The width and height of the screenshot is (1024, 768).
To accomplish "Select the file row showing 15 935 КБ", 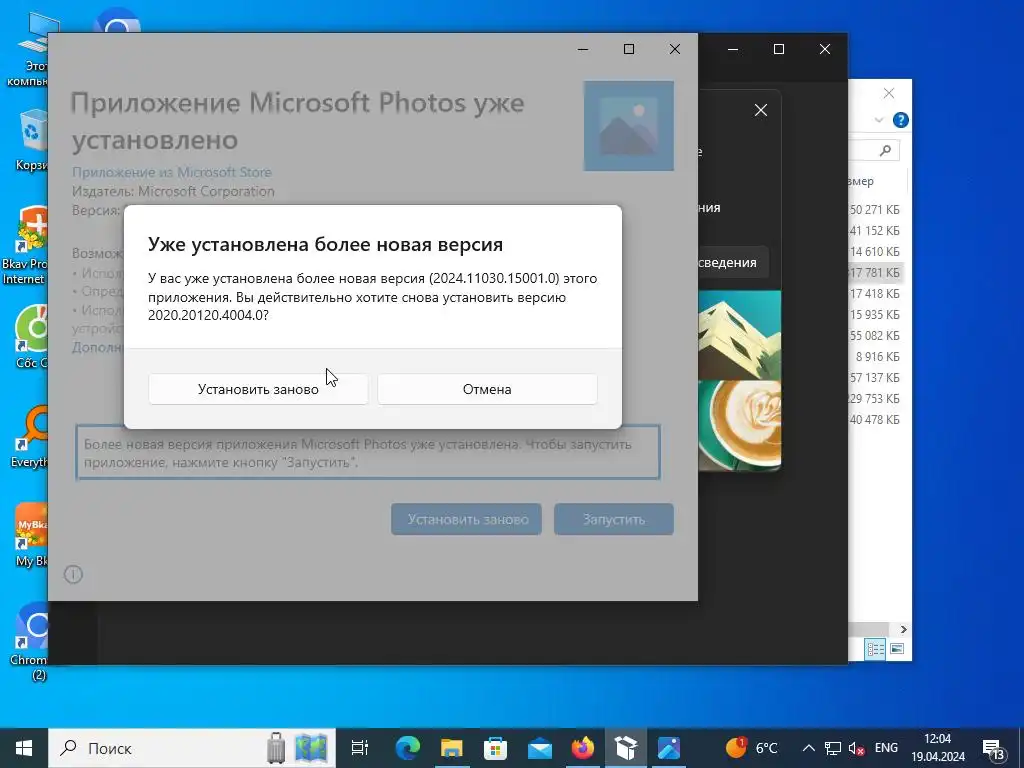I will (x=876, y=315).
